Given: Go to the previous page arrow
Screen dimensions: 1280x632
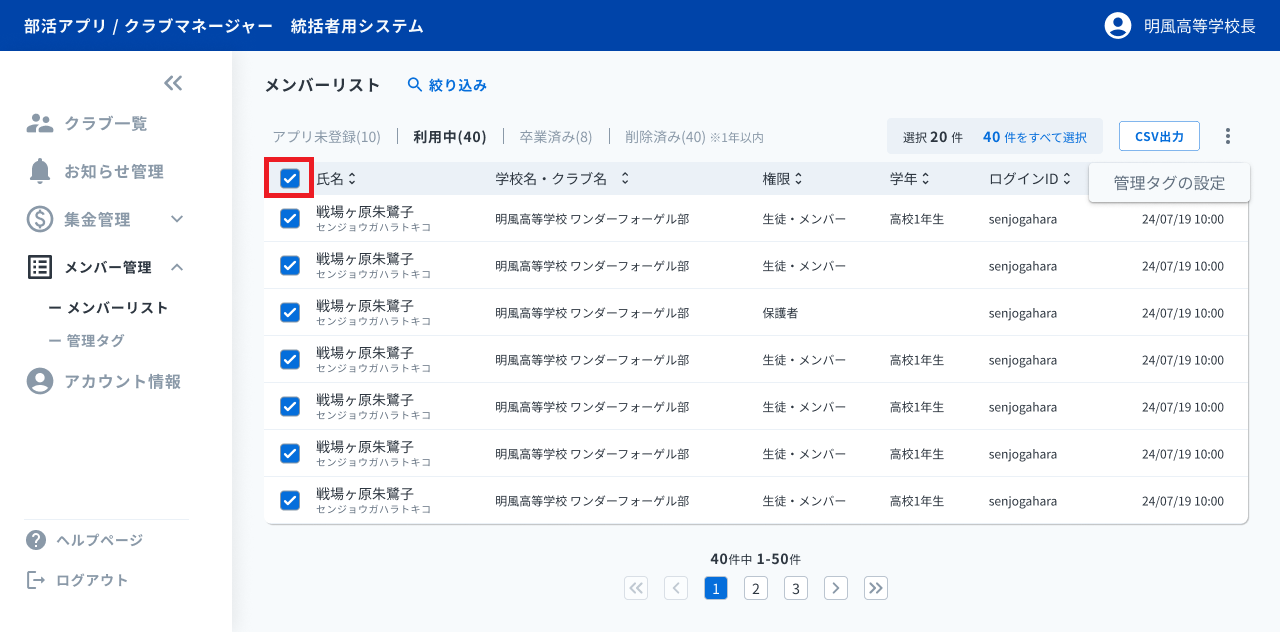Looking at the screenshot, I should [x=676, y=588].
